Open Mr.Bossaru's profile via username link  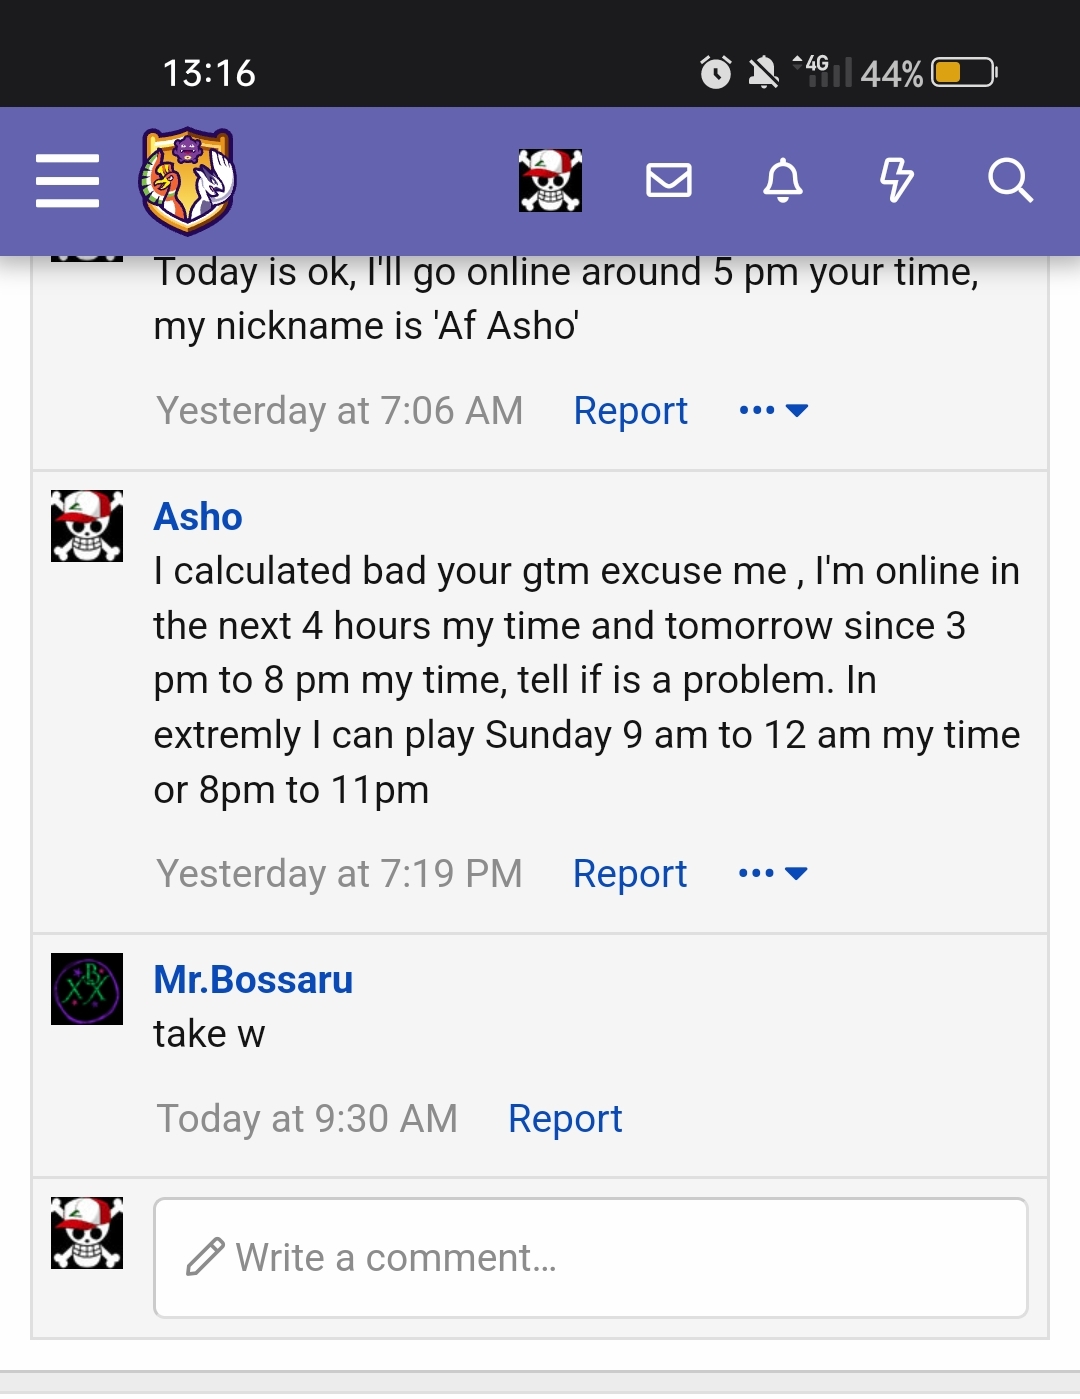point(253,980)
